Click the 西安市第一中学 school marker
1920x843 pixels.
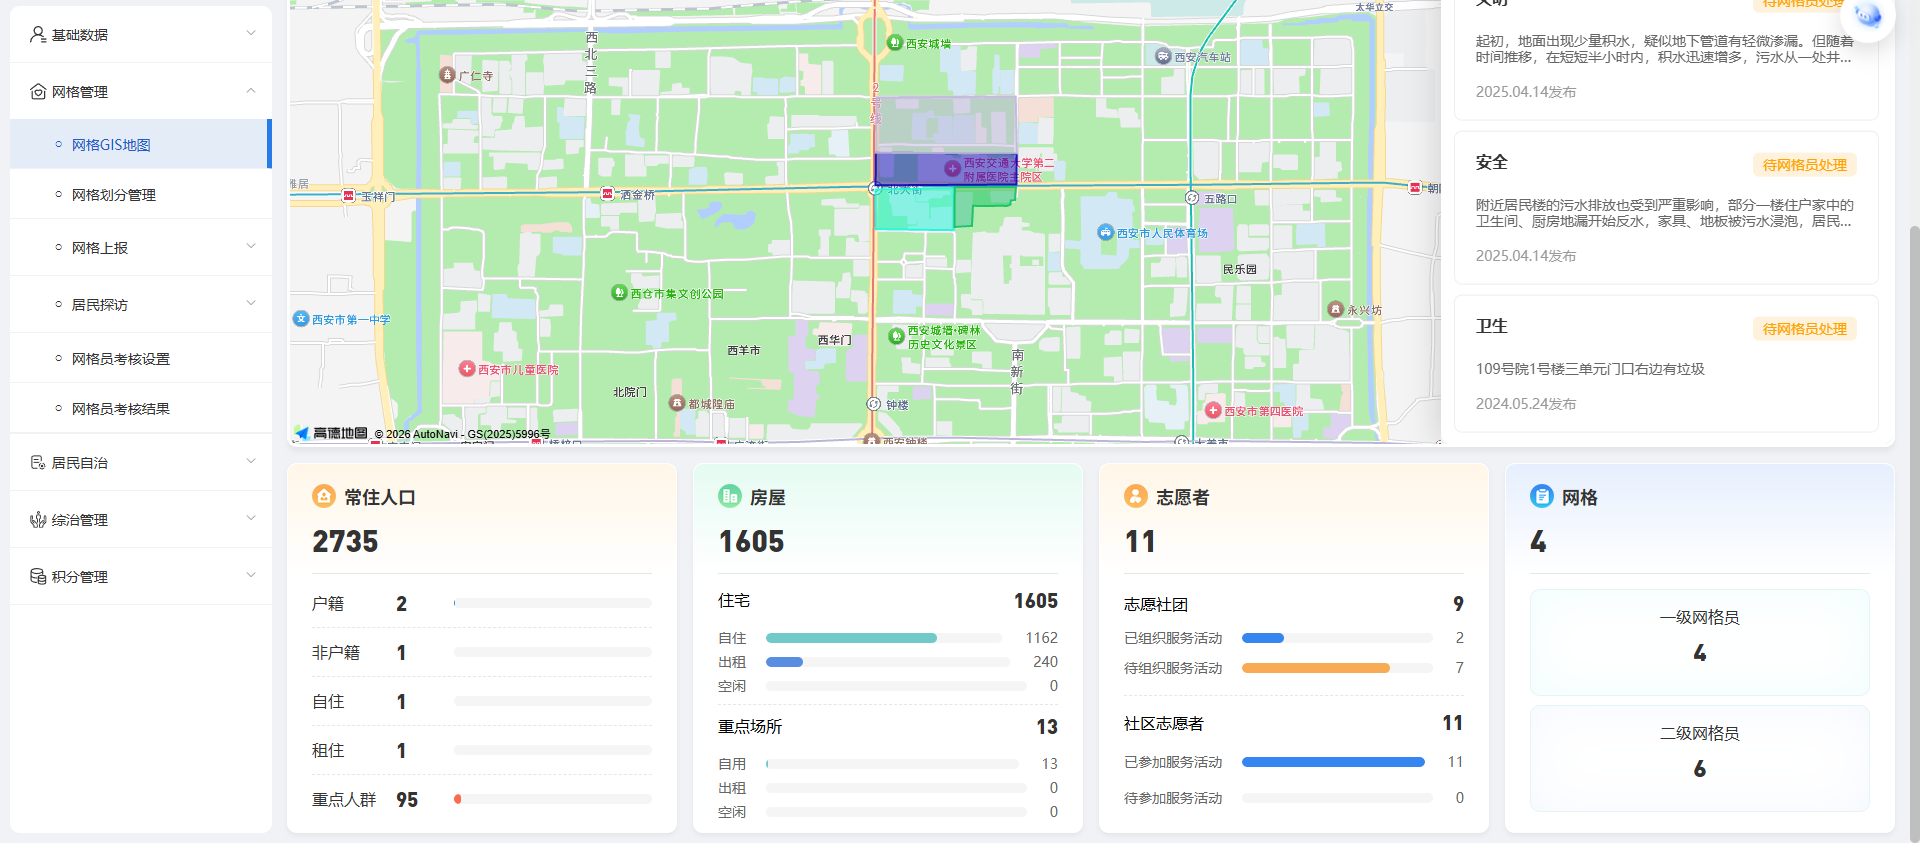coord(300,319)
